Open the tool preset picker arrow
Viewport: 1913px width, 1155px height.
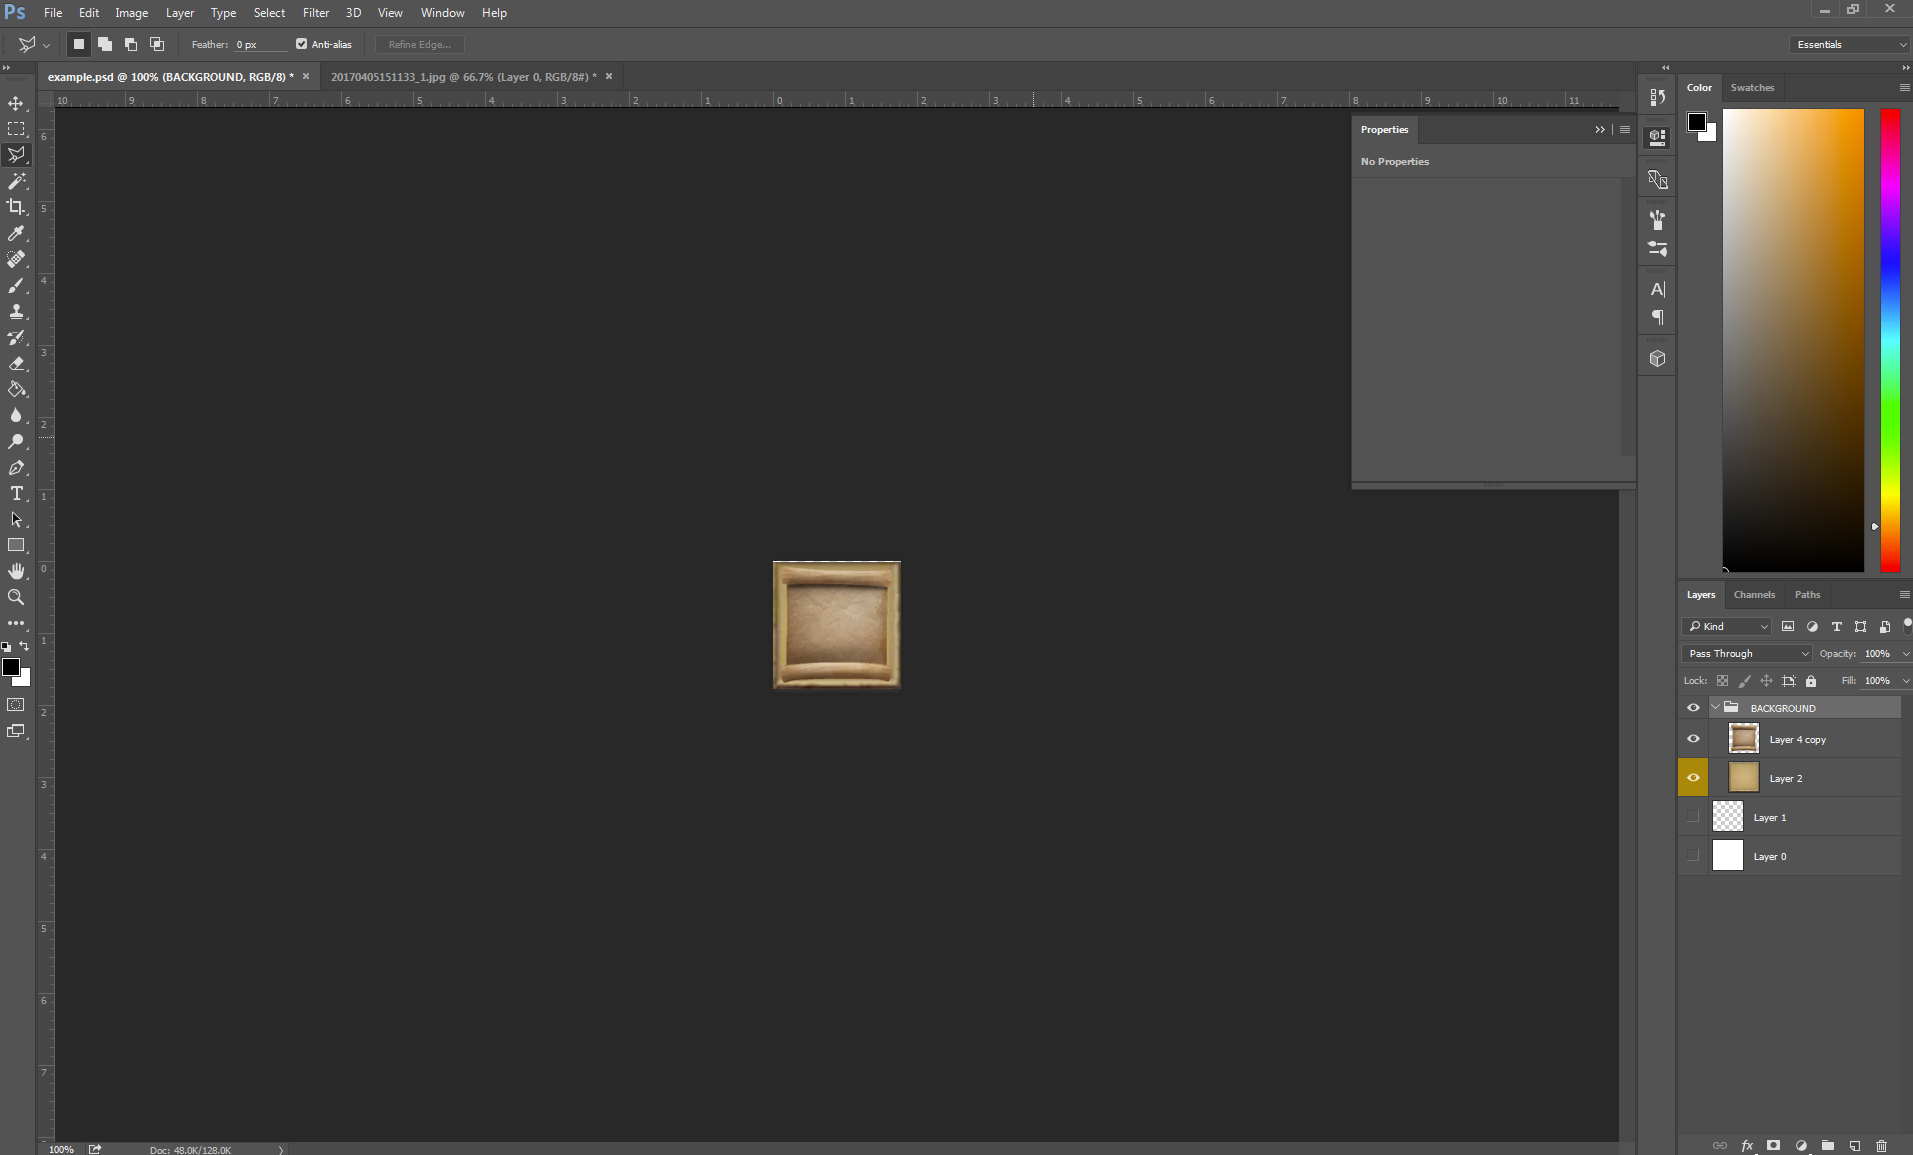[x=46, y=45]
